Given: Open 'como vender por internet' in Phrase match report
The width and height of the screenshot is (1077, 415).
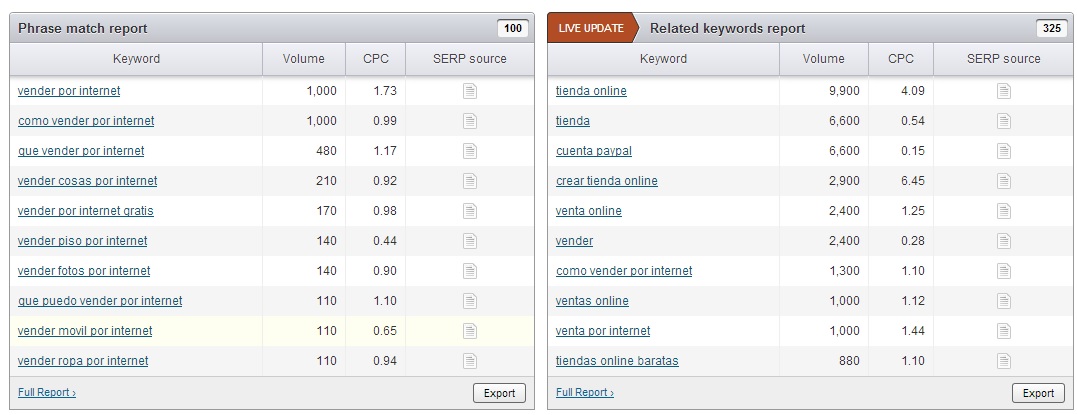Looking at the screenshot, I should [x=86, y=121].
